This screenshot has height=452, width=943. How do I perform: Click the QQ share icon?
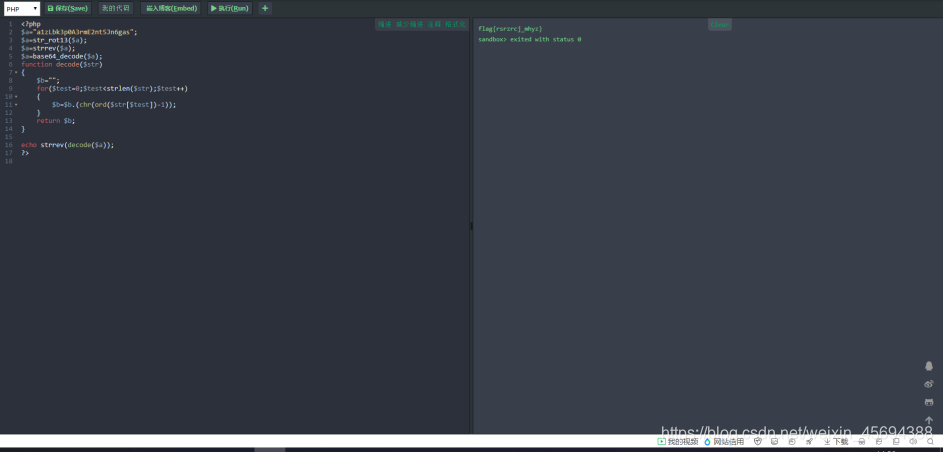[x=929, y=366]
